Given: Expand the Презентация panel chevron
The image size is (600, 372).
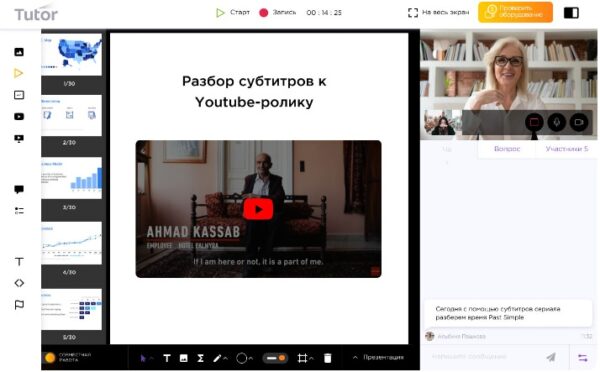Looking at the screenshot, I should pyautogui.click(x=355, y=357).
